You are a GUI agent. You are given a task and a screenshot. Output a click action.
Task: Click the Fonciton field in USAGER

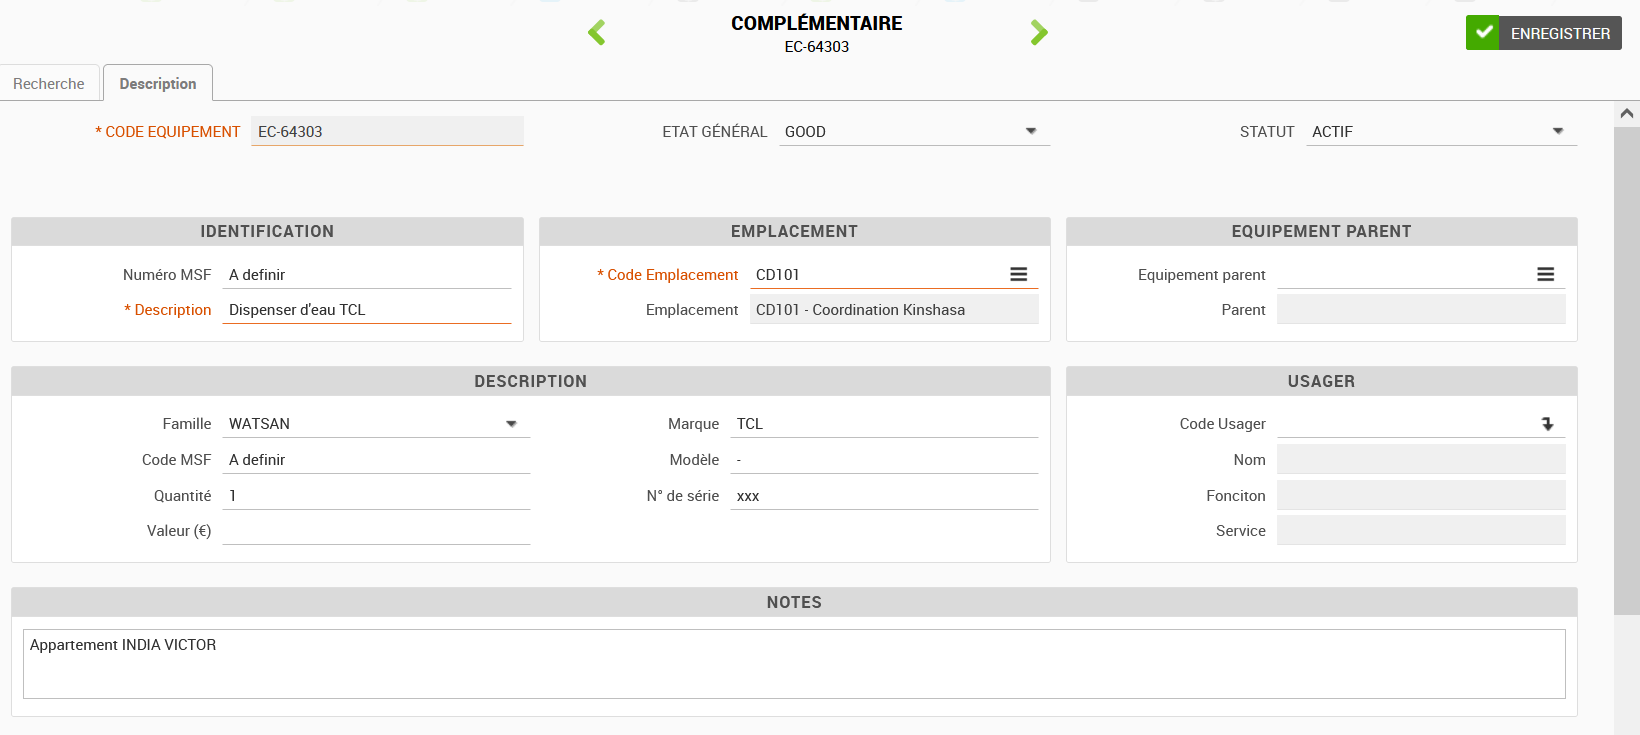1421,495
